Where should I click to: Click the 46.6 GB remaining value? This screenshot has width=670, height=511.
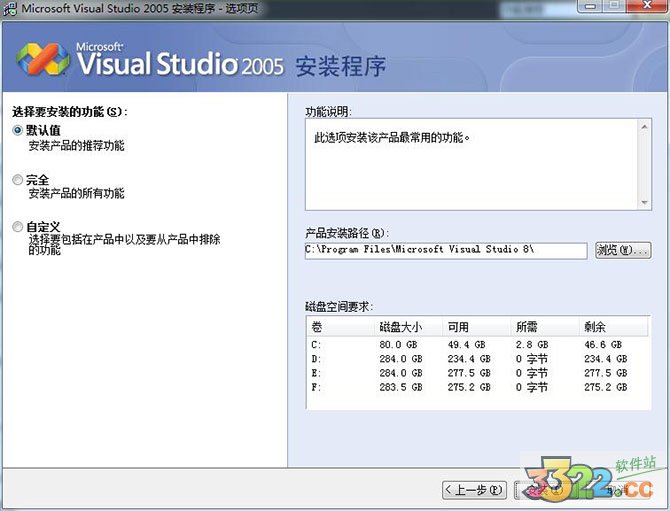coord(603,345)
